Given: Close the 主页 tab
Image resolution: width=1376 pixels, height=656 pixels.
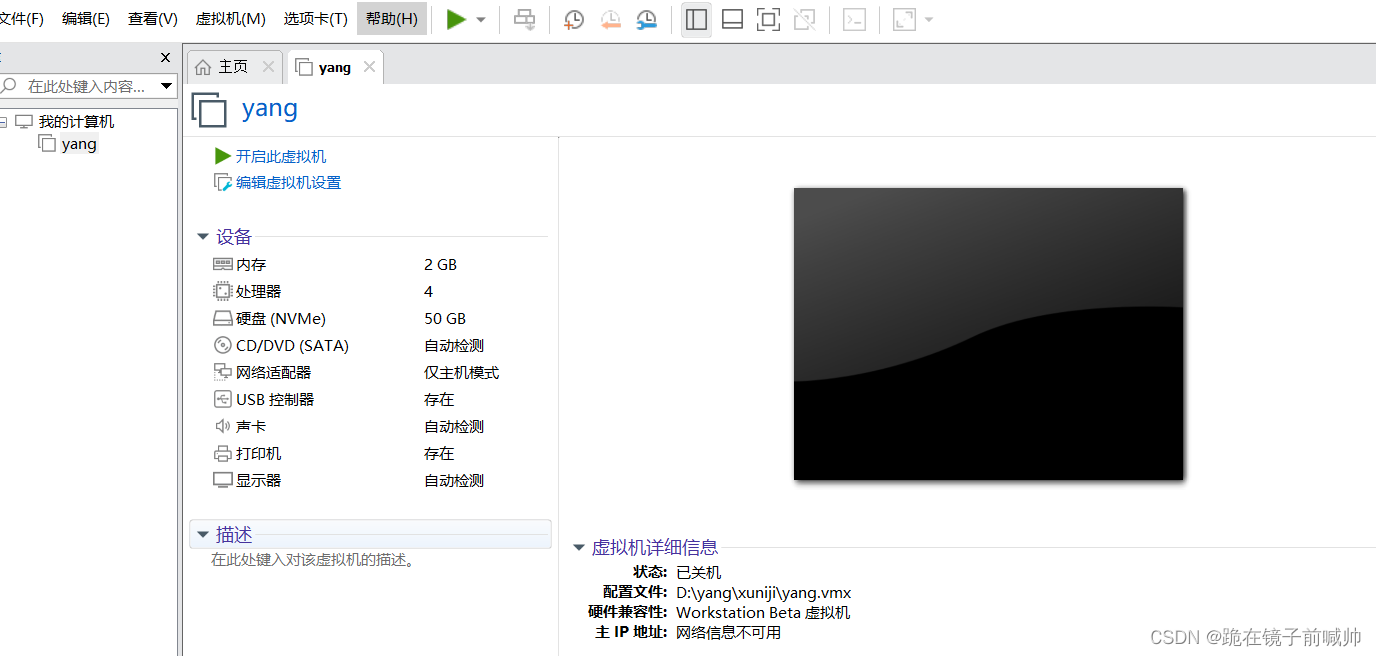Looking at the screenshot, I should pyautogui.click(x=268, y=67).
